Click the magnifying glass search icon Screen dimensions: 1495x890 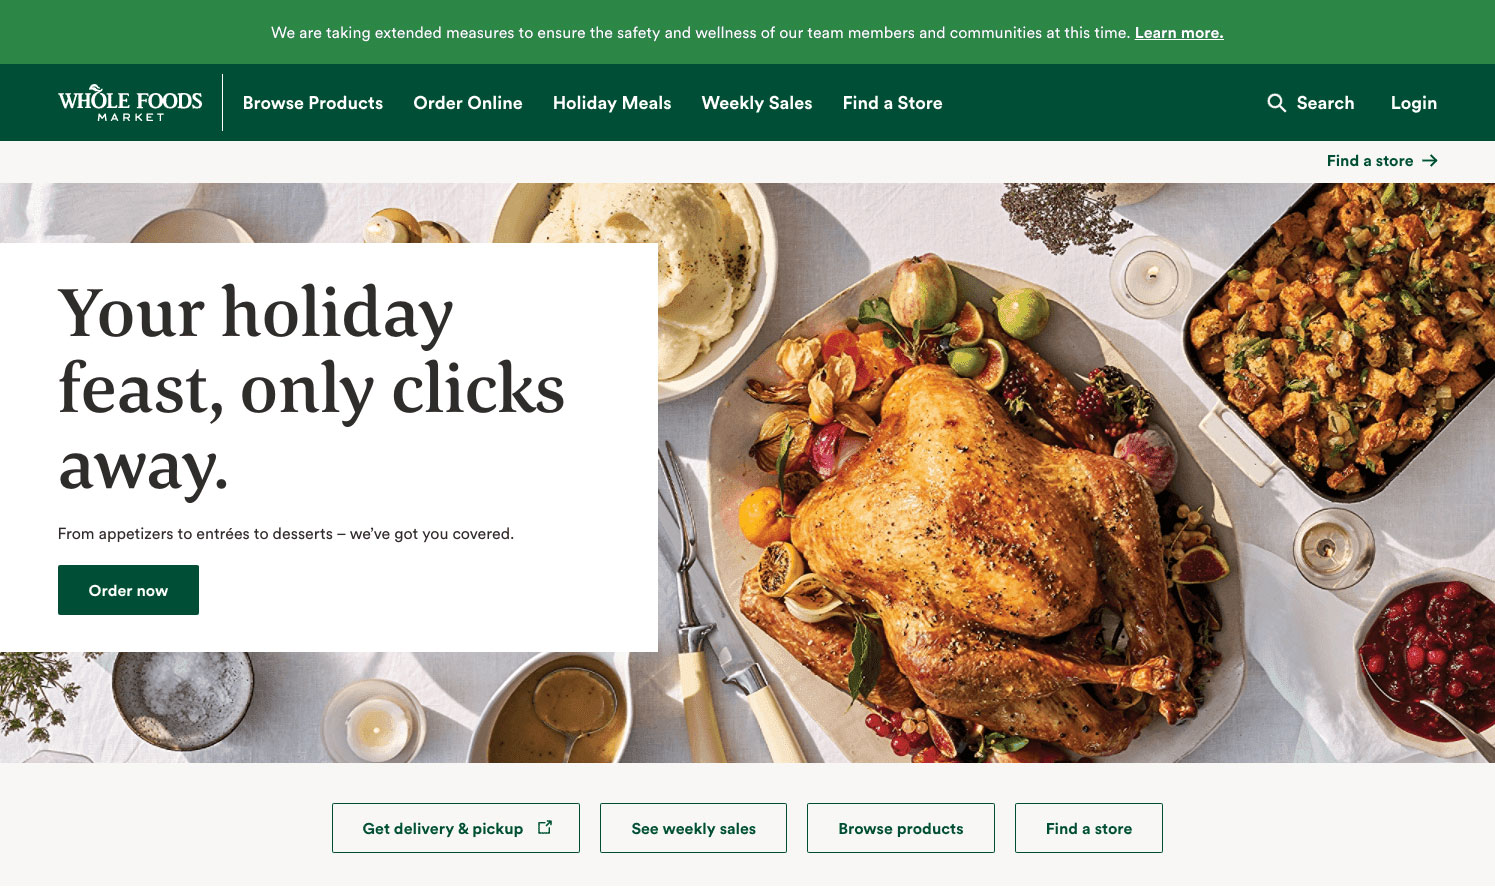point(1276,103)
